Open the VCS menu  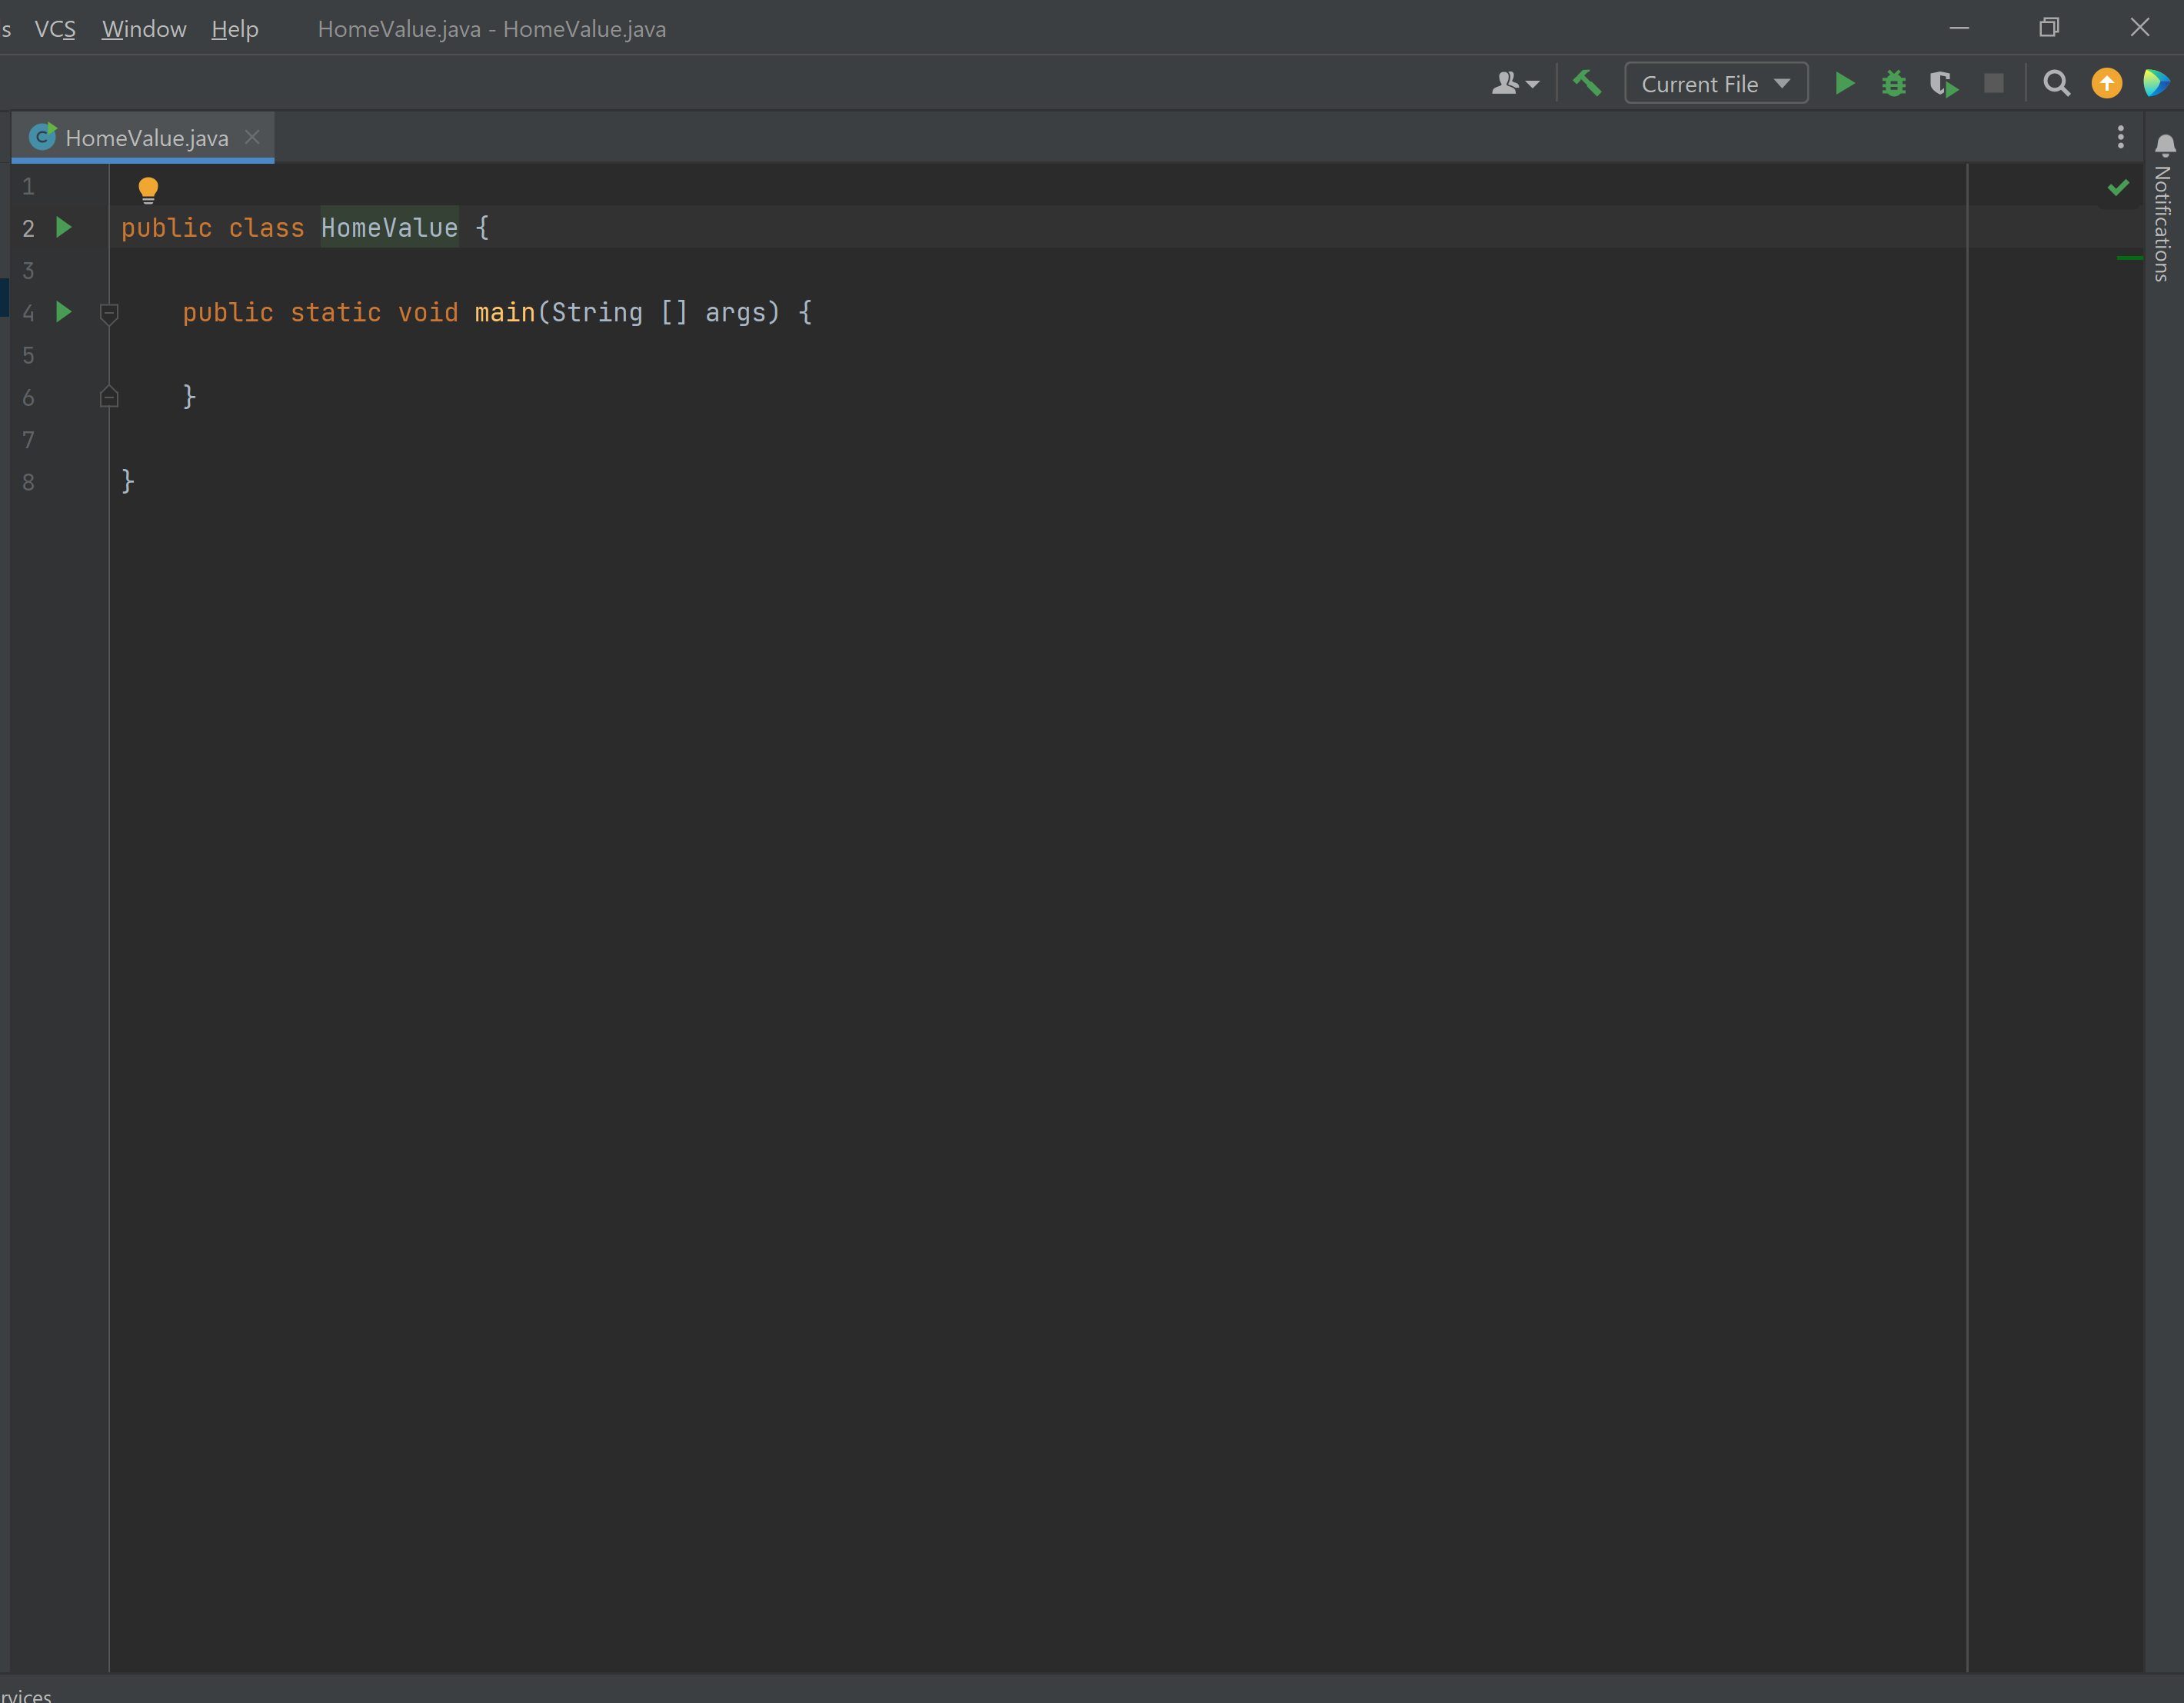[x=55, y=29]
